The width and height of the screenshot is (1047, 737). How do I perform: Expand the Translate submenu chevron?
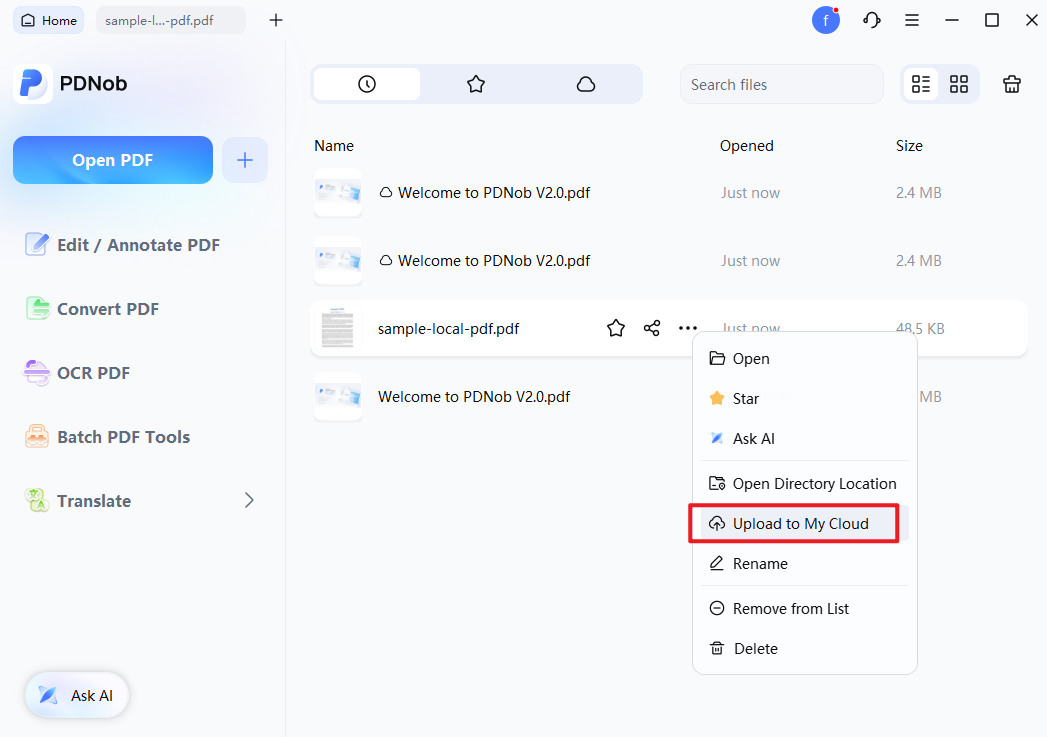point(249,501)
